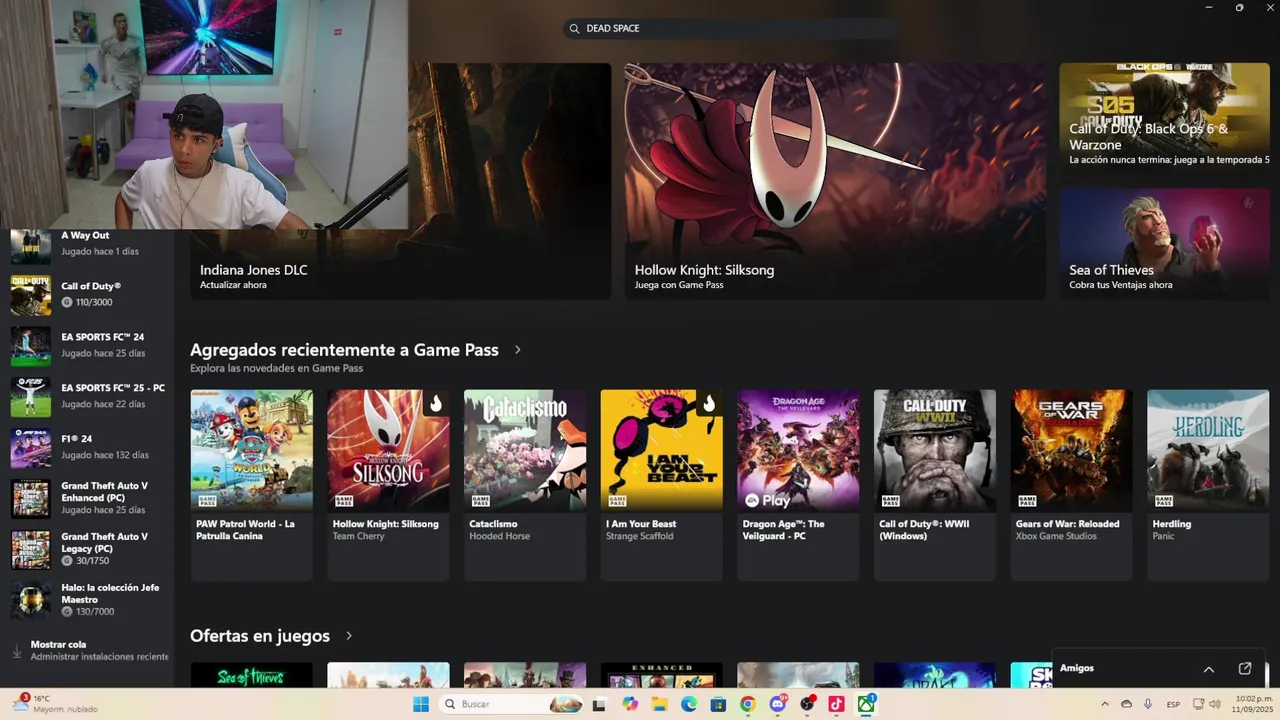Open TikTok from the taskbar

coord(837,704)
